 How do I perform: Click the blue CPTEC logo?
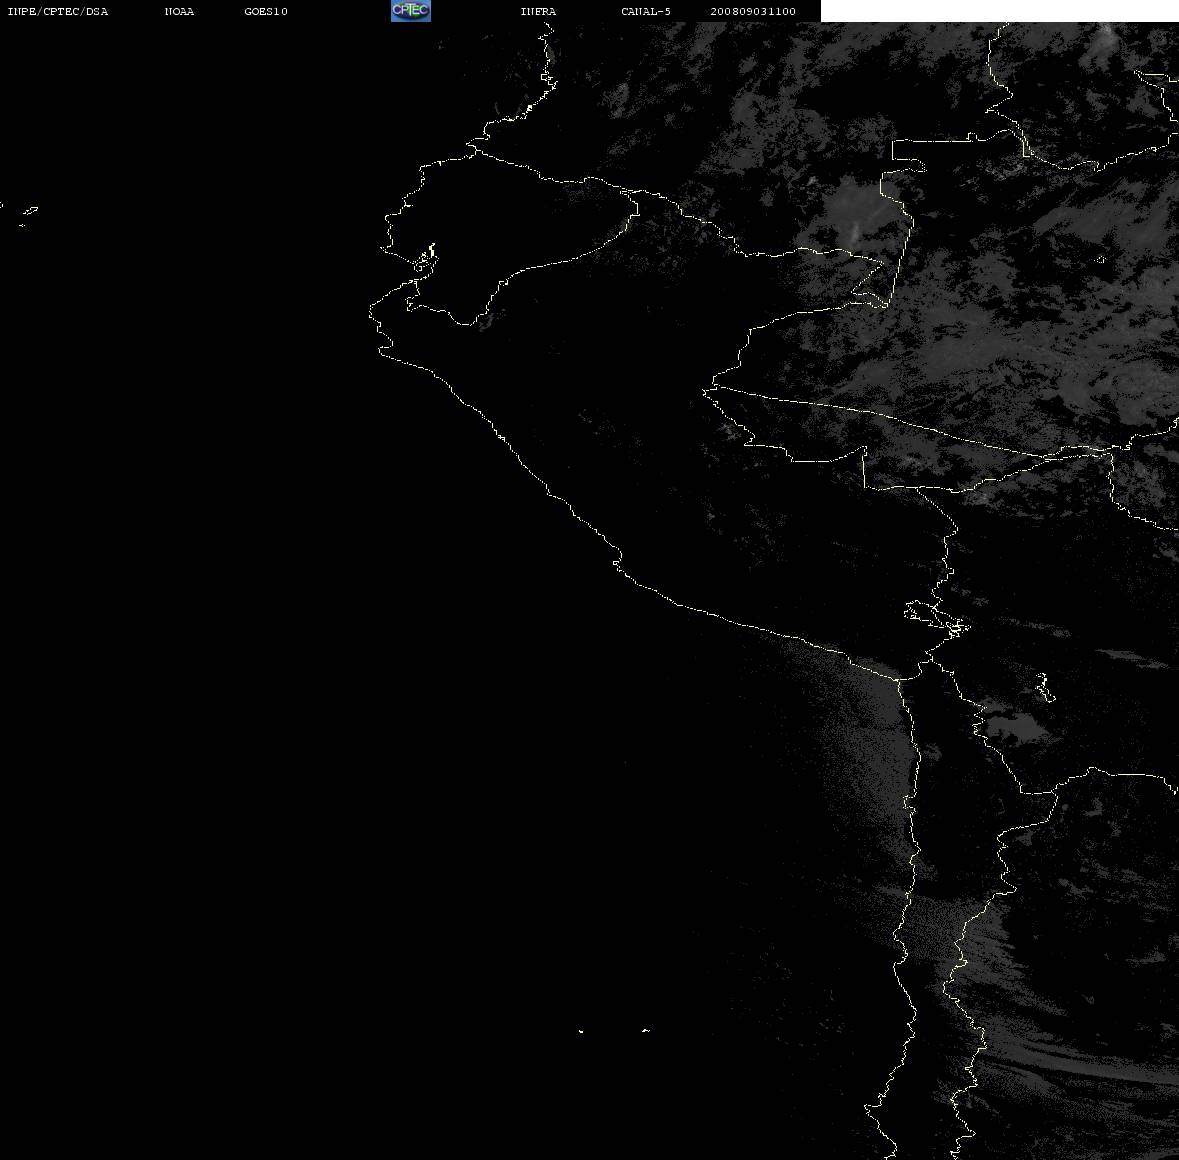tap(411, 11)
